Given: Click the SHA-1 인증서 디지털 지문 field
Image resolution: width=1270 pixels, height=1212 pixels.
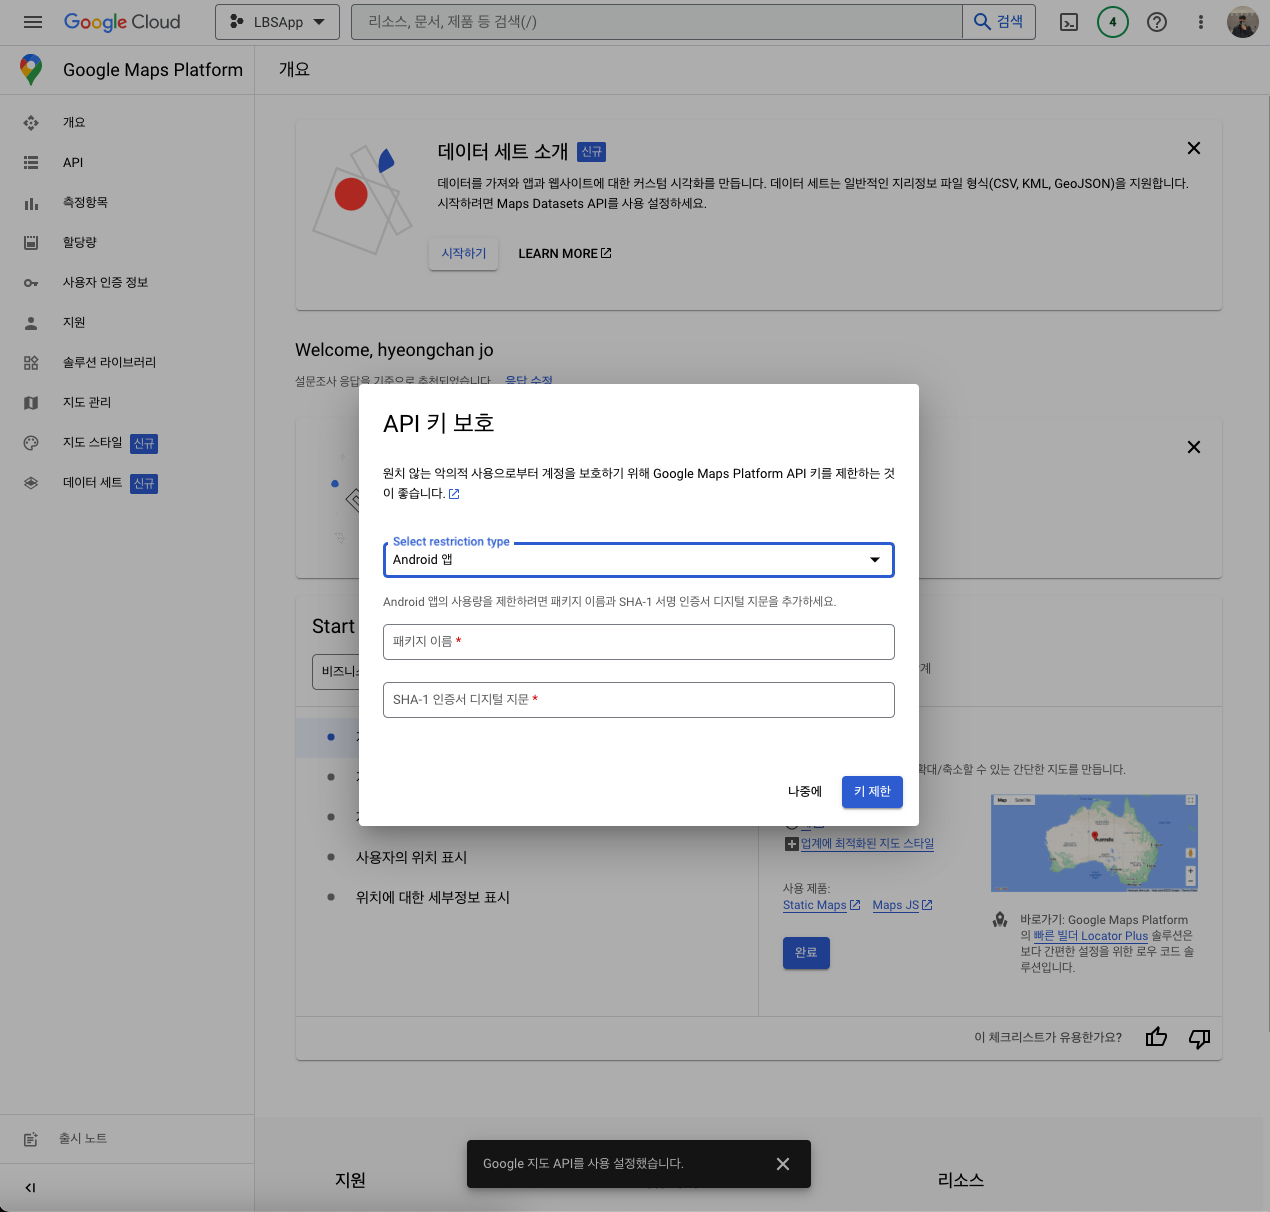Looking at the screenshot, I should click(x=639, y=700).
